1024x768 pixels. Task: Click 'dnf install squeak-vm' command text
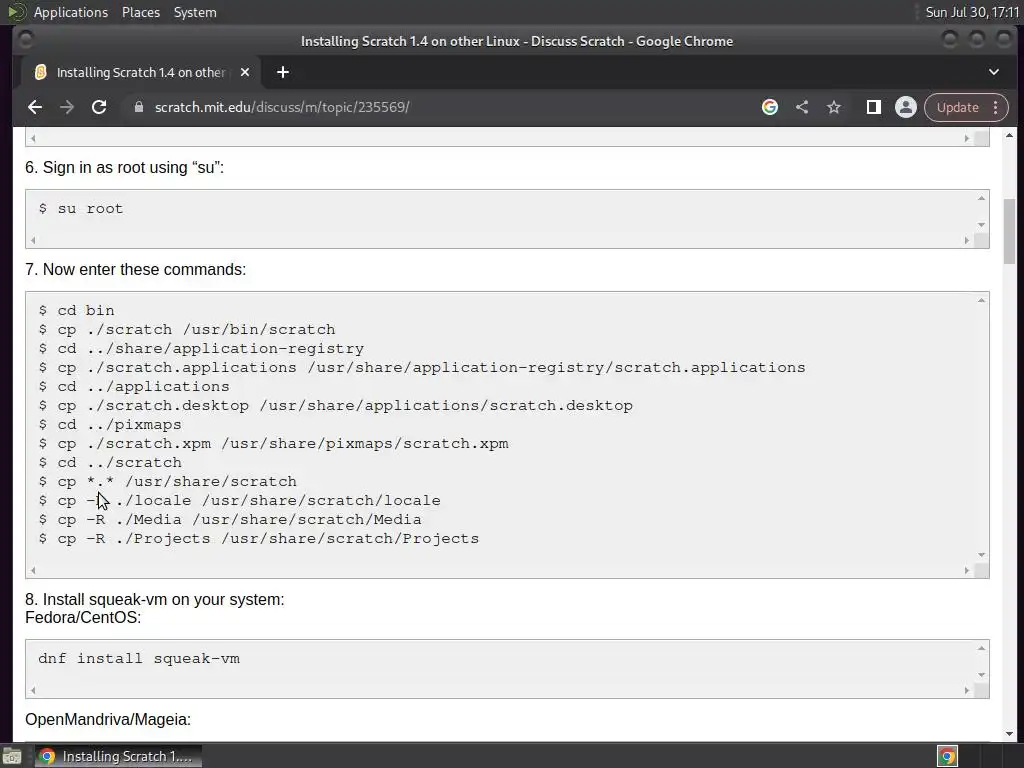(x=139, y=658)
